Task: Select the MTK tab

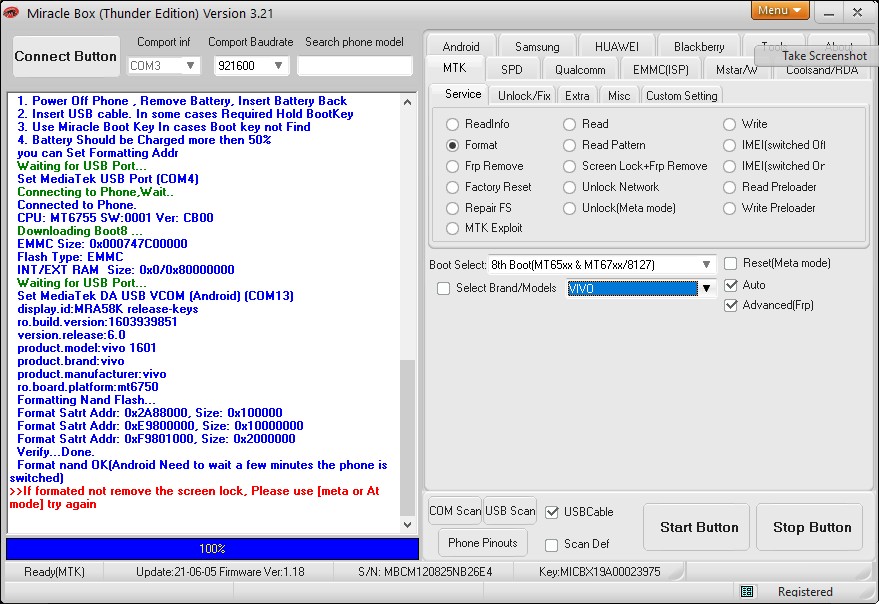Action: coord(455,68)
